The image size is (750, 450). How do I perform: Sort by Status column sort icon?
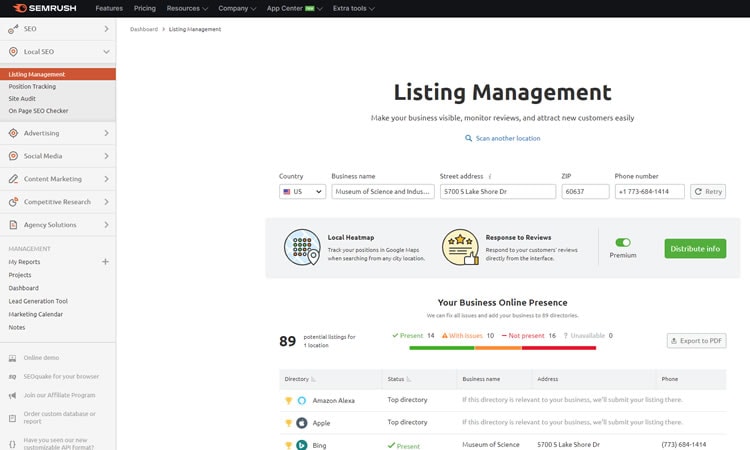coord(408,379)
